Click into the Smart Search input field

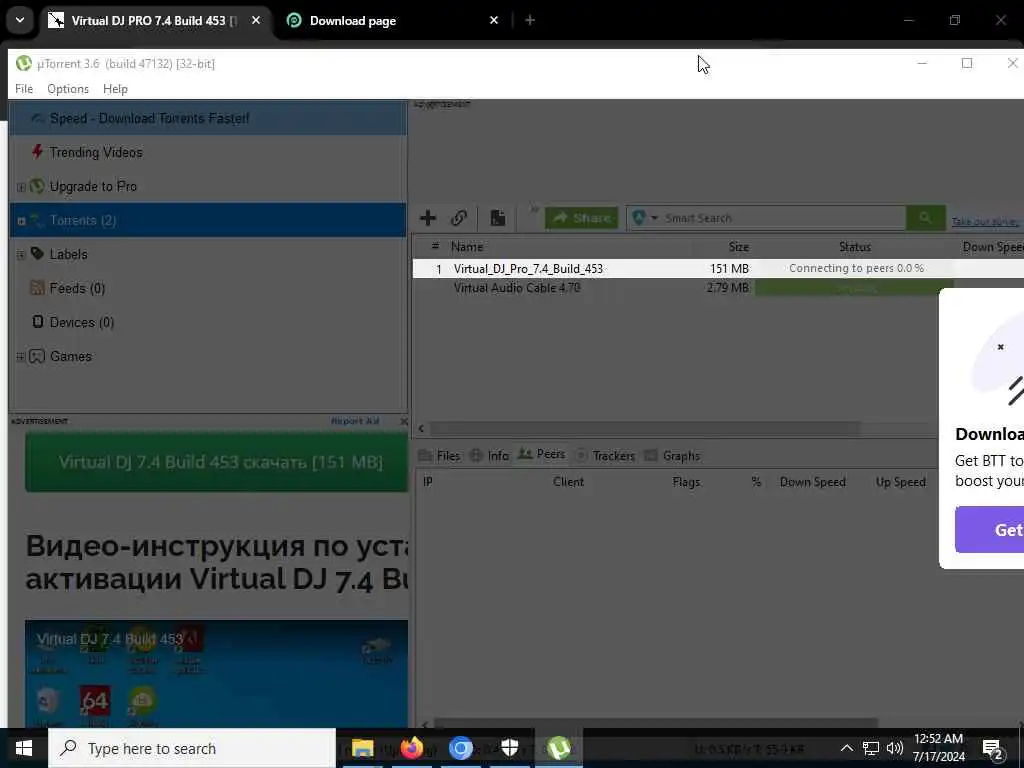[x=782, y=218]
